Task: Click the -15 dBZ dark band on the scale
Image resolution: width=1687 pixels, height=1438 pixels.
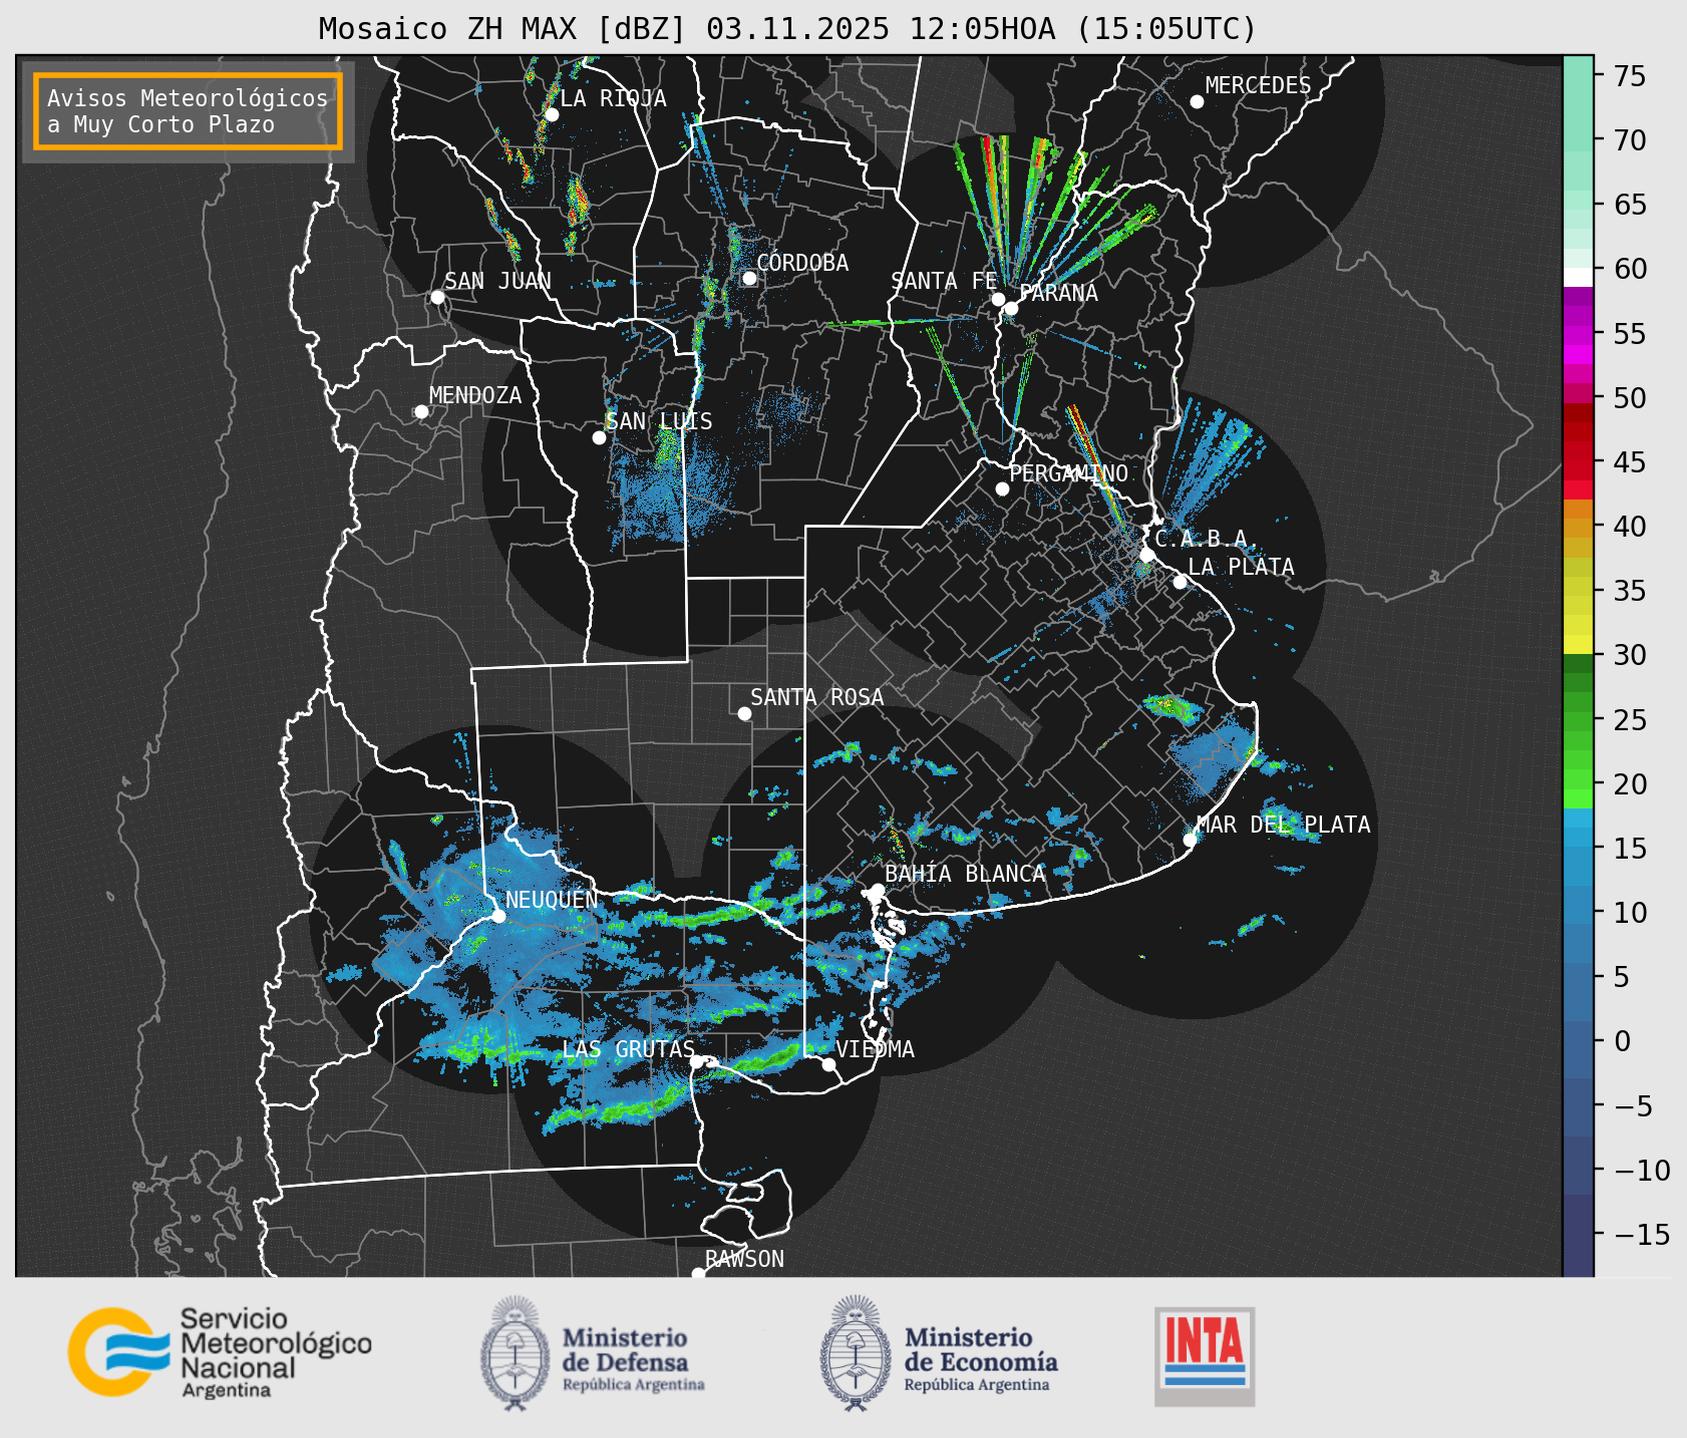Action: [1578, 1234]
